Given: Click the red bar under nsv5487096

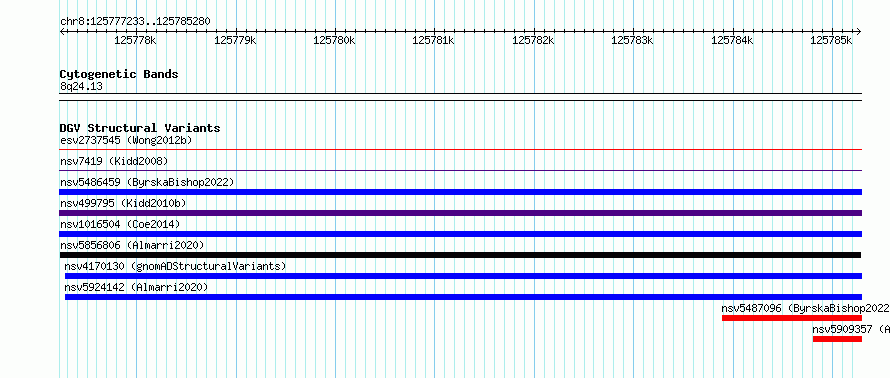Looking at the screenshot, I should point(792,318).
